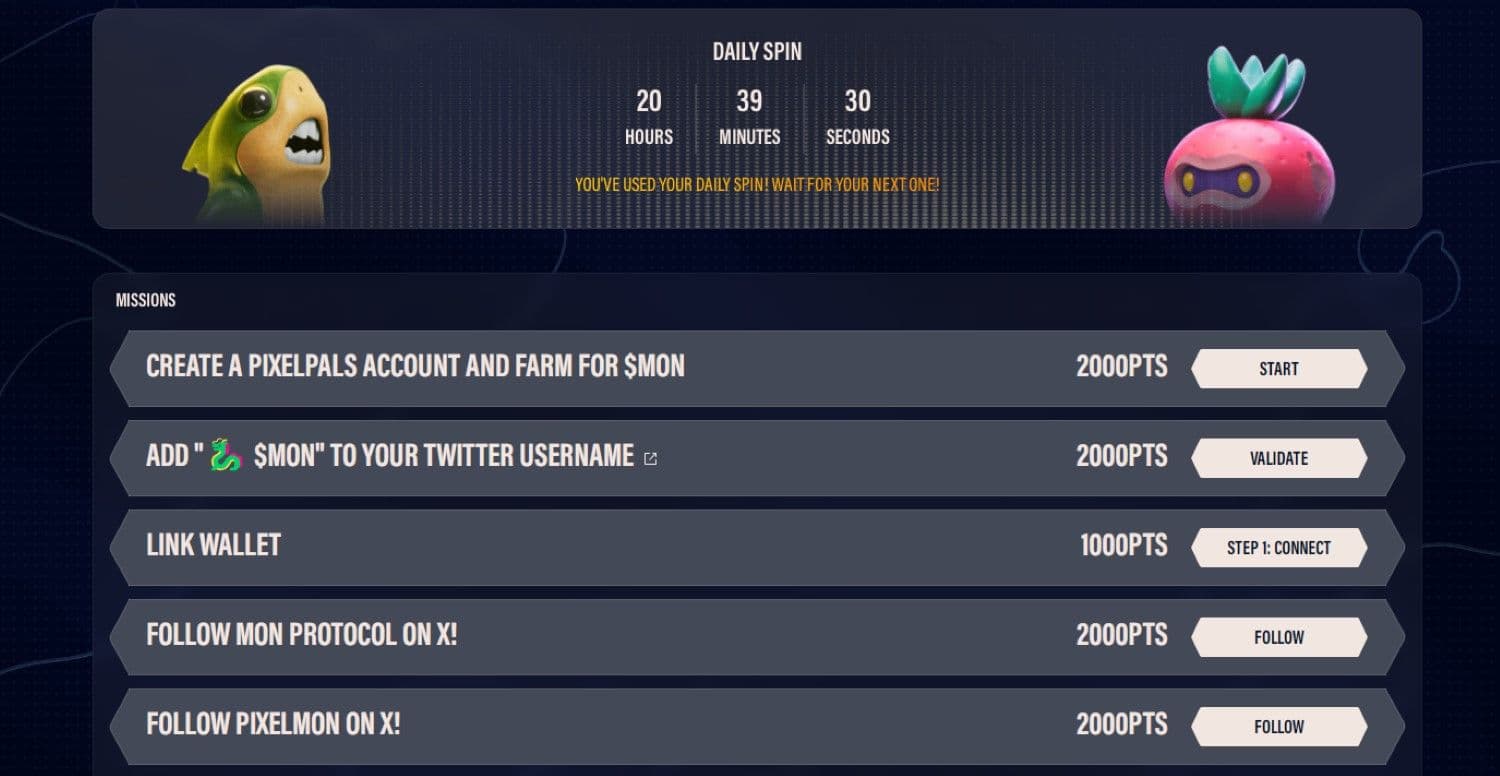The height and width of the screenshot is (776, 1500).
Task: Select the Follow Mon Protocol on X title
Action: pos(301,635)
